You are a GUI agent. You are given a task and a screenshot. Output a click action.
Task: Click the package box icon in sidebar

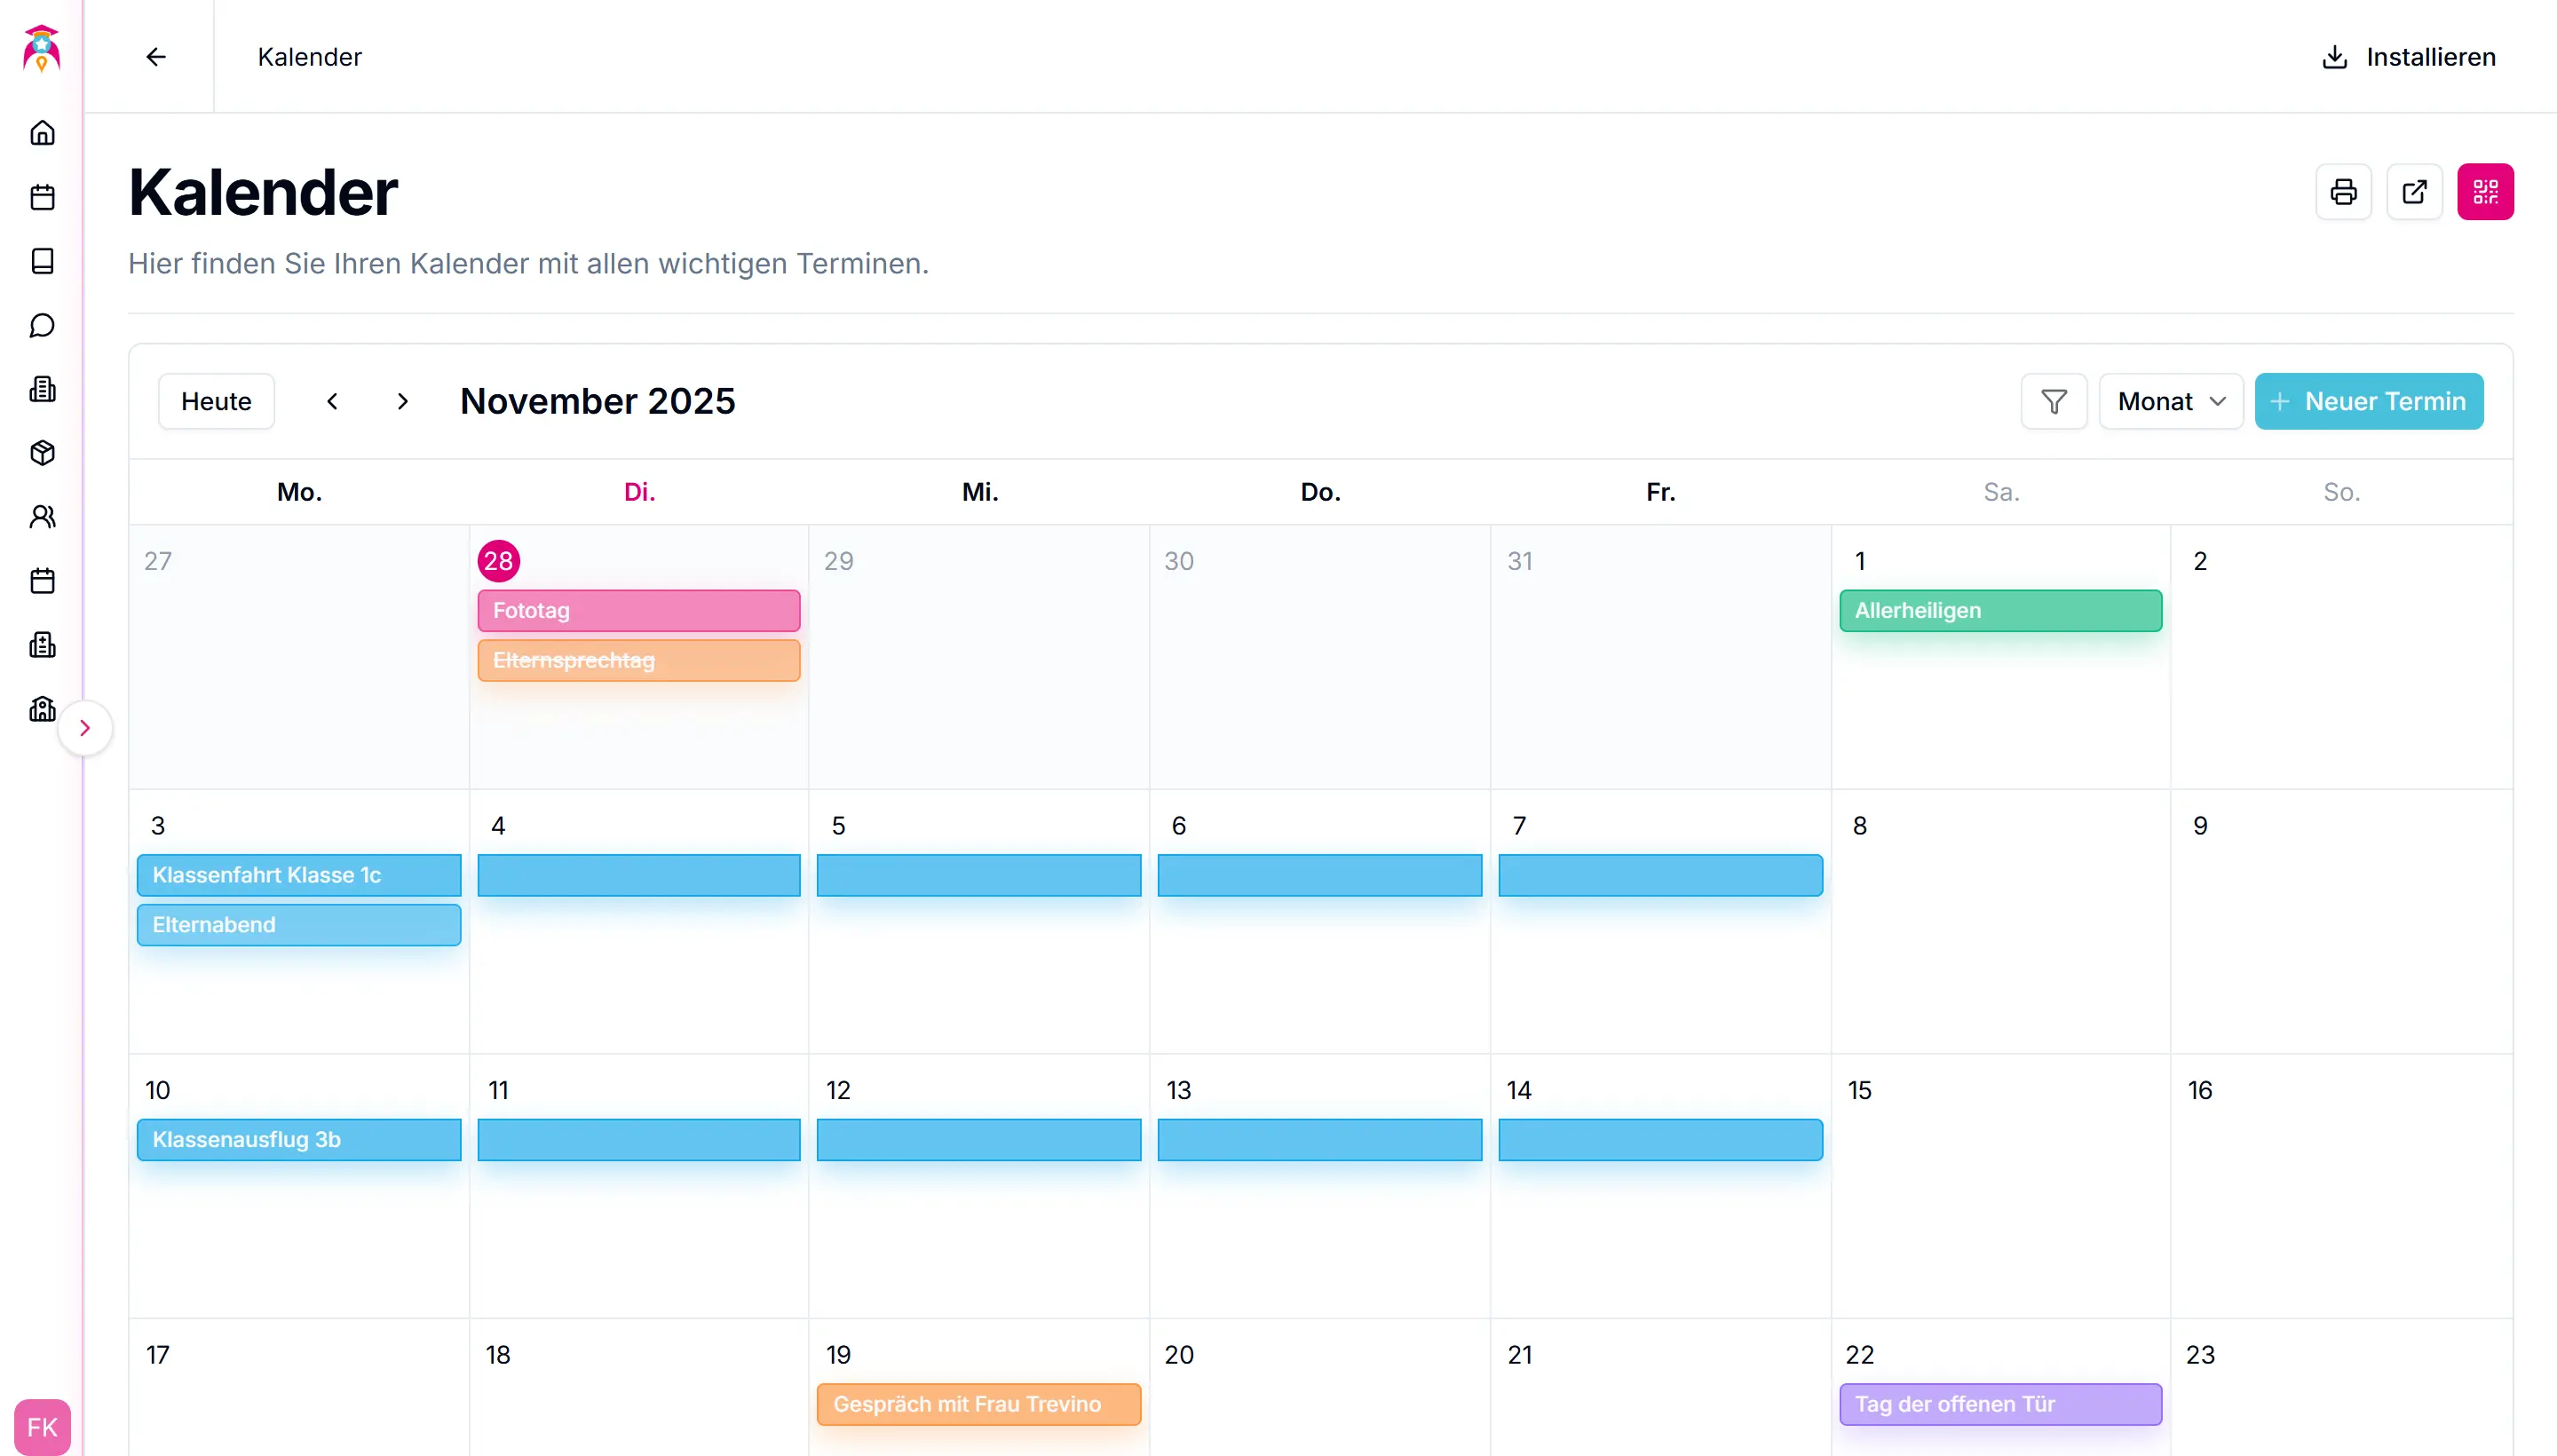click(42, 453)
